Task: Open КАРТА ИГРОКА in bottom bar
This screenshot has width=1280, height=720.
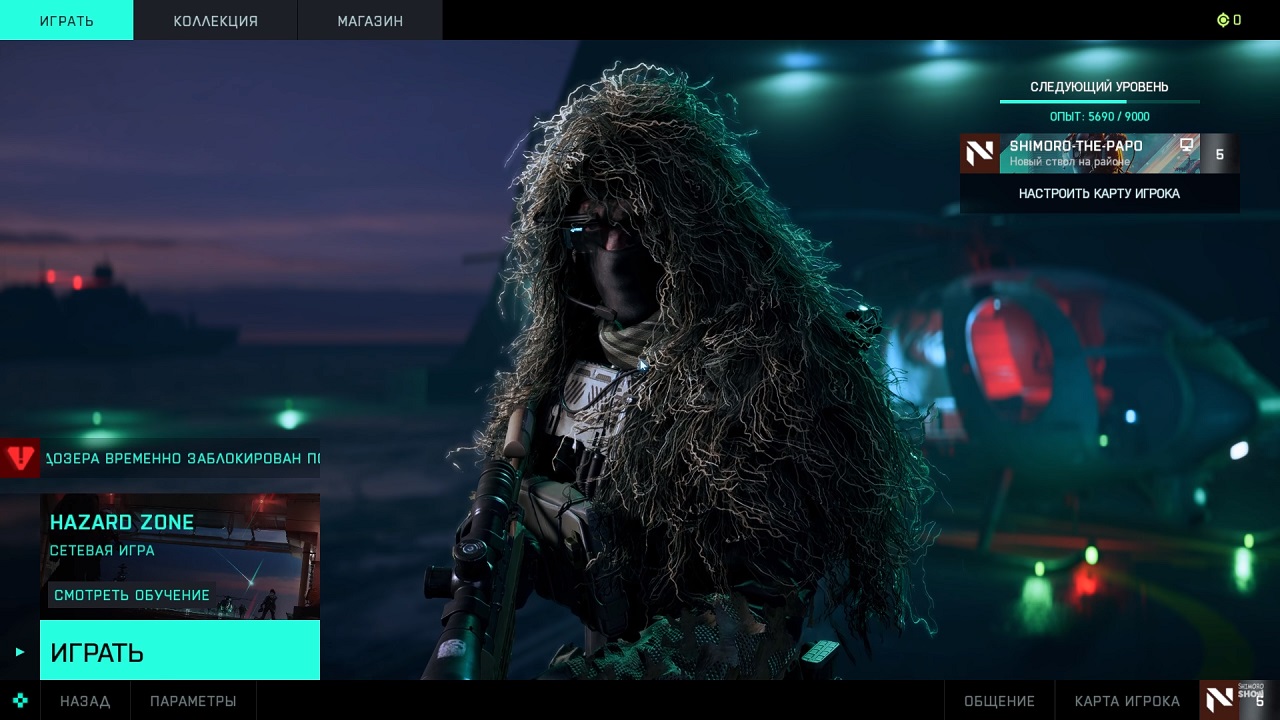Action: click(1127, 701)
